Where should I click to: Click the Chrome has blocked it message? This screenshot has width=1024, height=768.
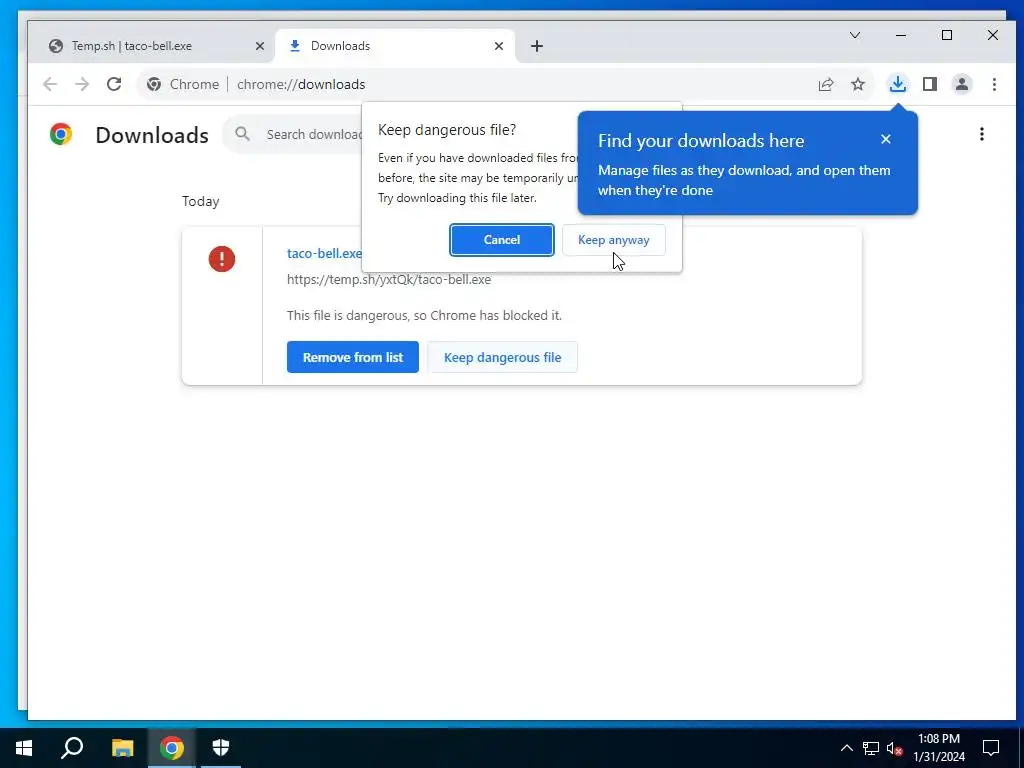click(424, 315)
